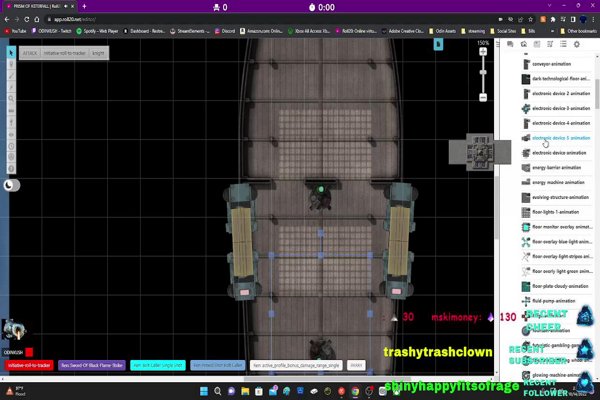Toggle the dark mode moon switch

click(11, 186)
